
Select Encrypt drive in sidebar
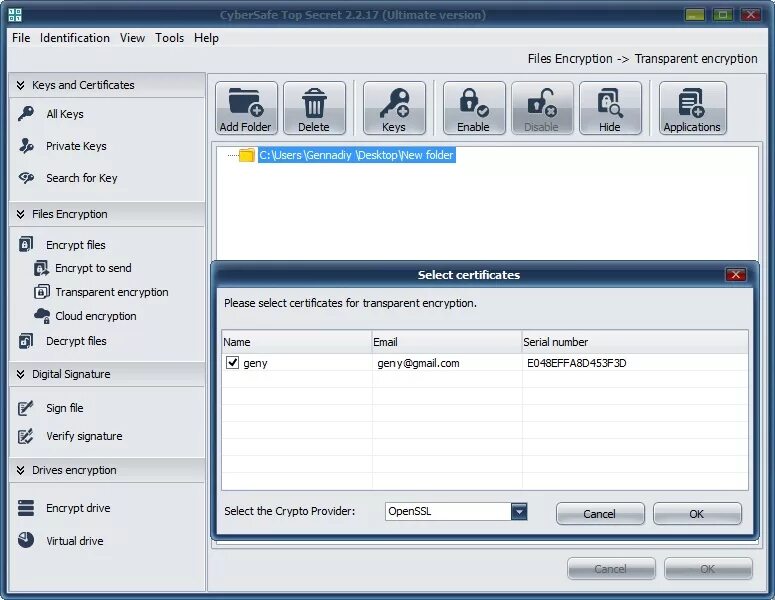point(78,508)
